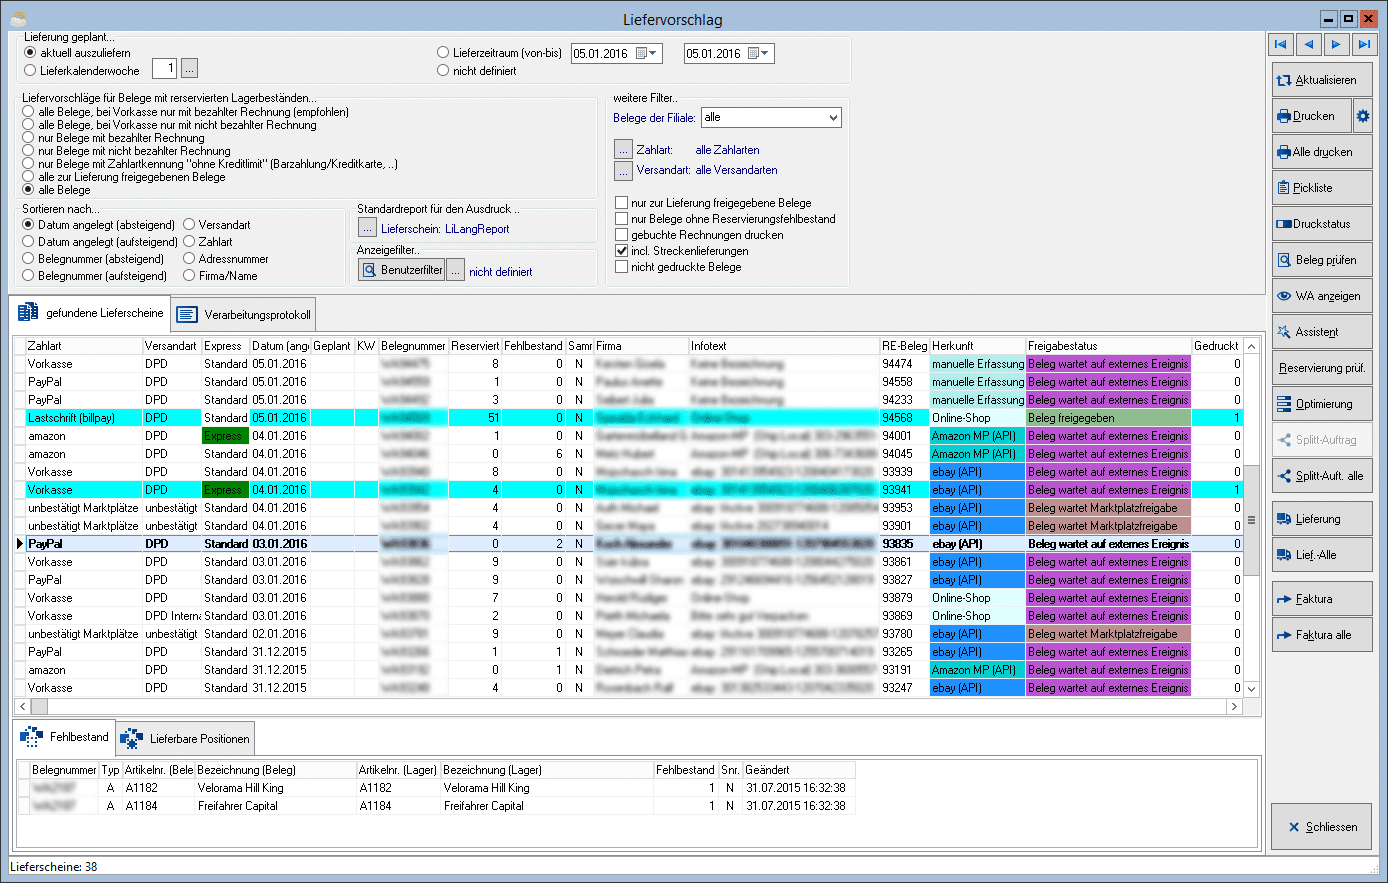The height and width of the screenshot is (883, 1388).
Task: Click the Optimierung button
Action: tap(1321, 404)
